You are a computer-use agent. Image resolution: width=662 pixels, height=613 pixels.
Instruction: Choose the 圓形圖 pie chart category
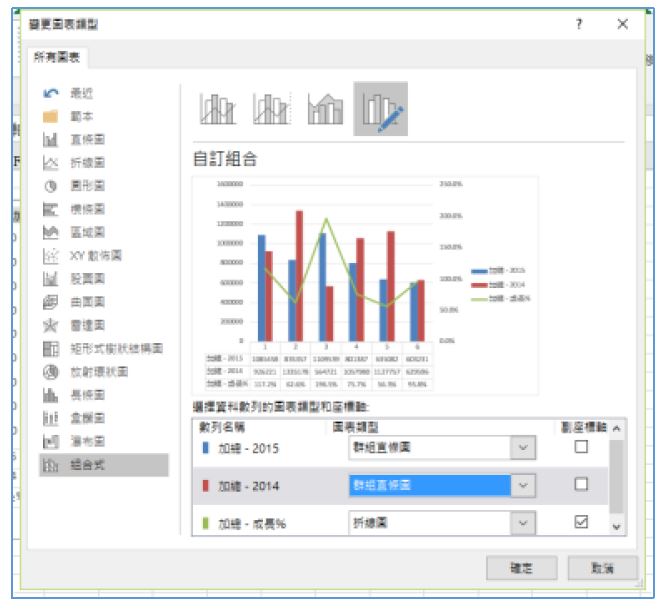pos(87,185)
